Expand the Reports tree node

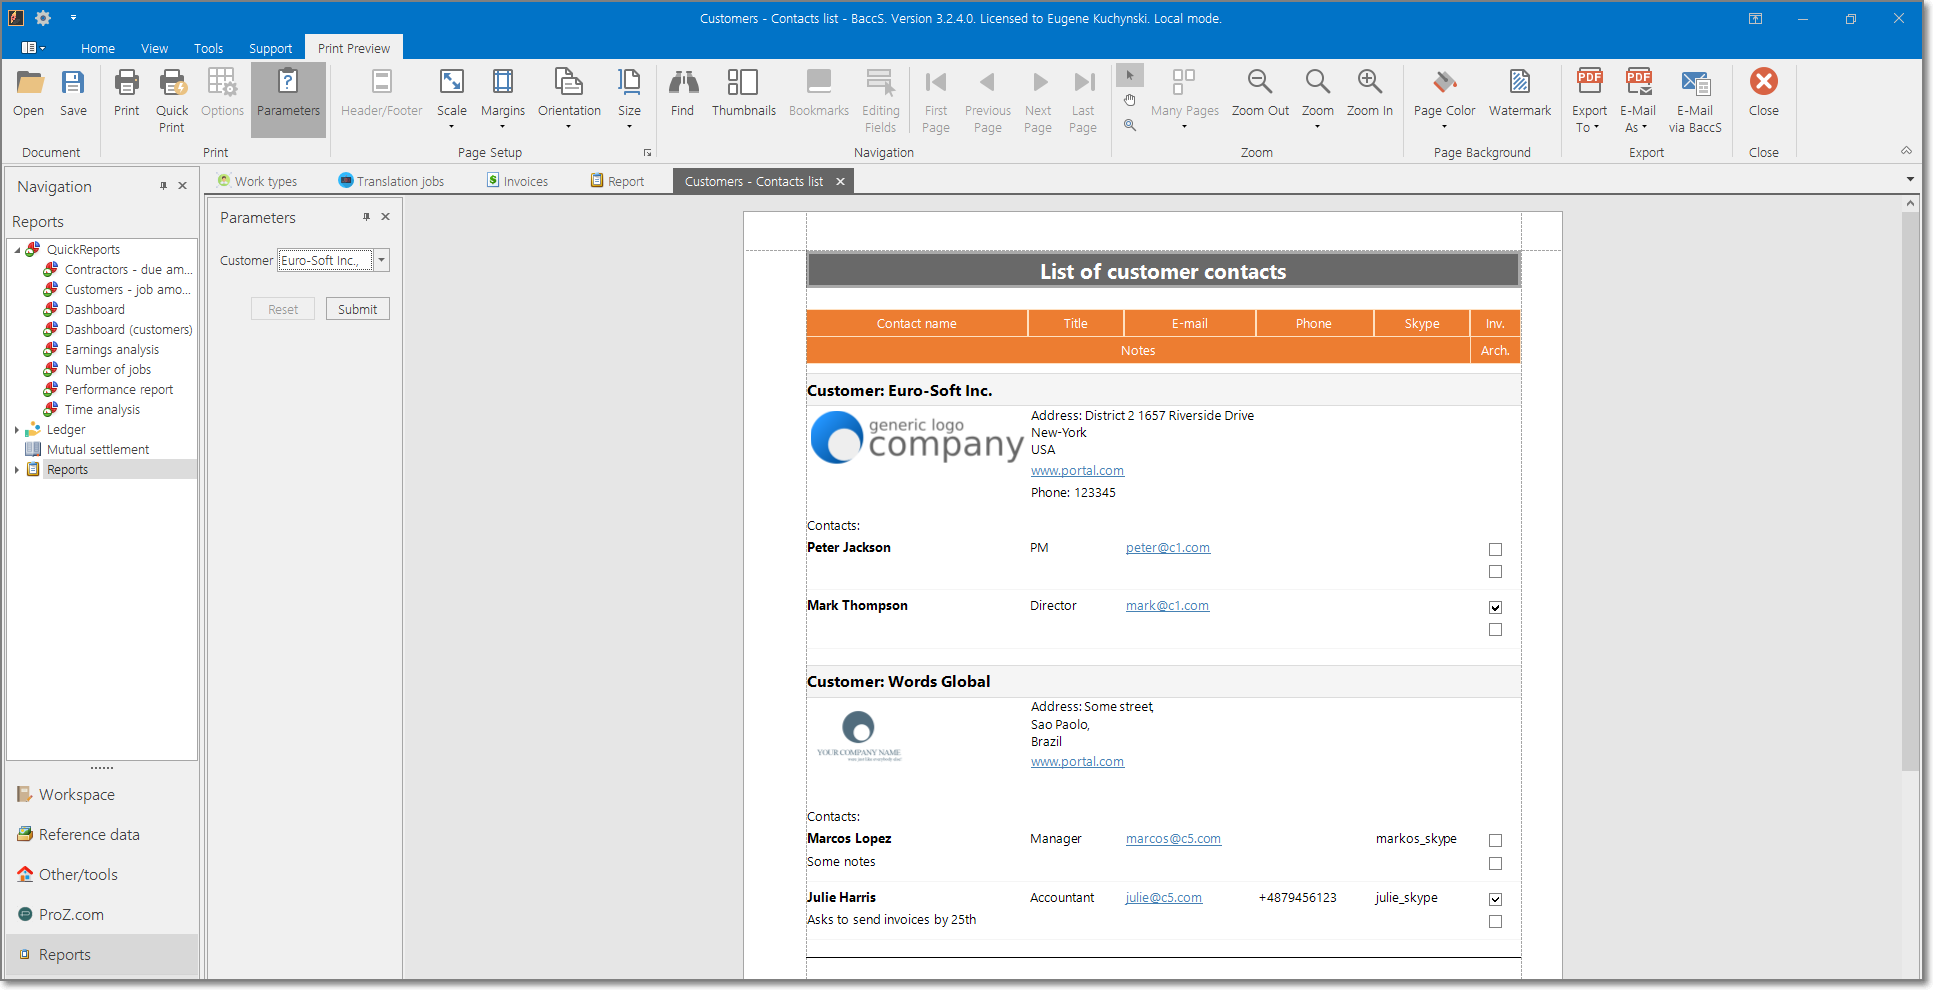click(x=17, y=470)
